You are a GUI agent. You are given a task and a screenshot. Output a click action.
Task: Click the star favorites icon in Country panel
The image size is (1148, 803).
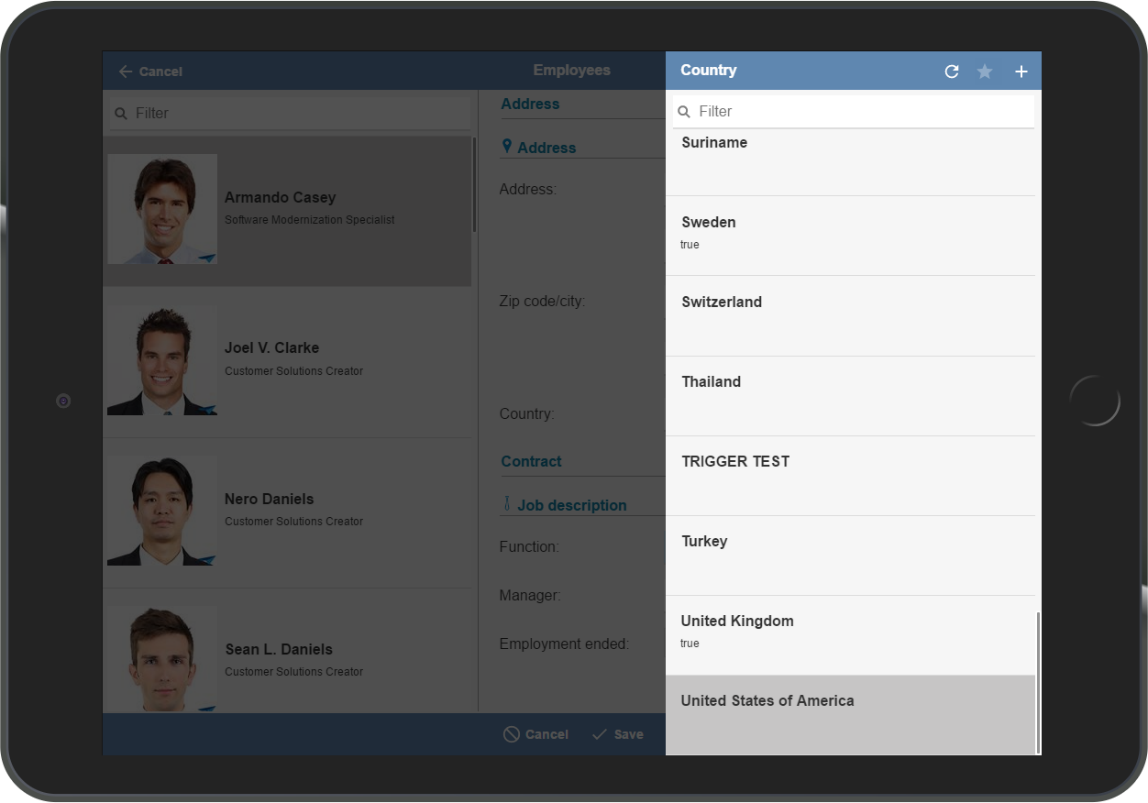click(x=985, y=71)
